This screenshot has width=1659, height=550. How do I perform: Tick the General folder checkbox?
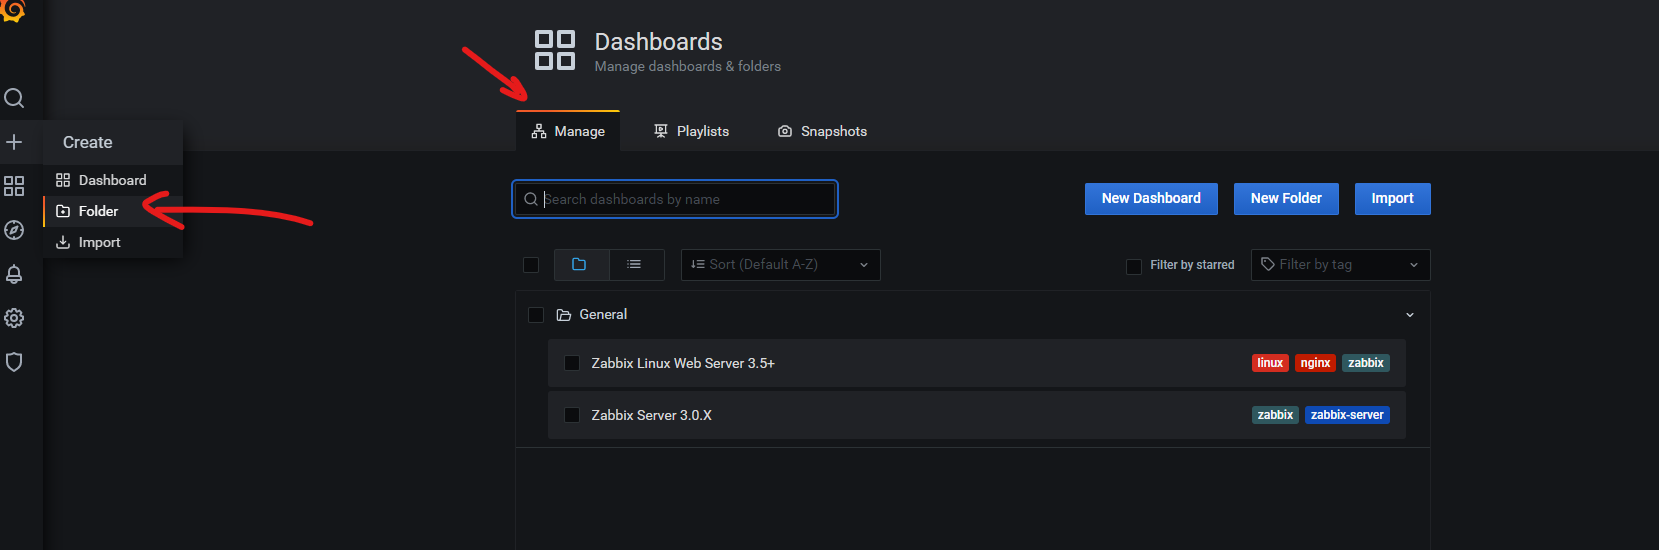(536, 315)
